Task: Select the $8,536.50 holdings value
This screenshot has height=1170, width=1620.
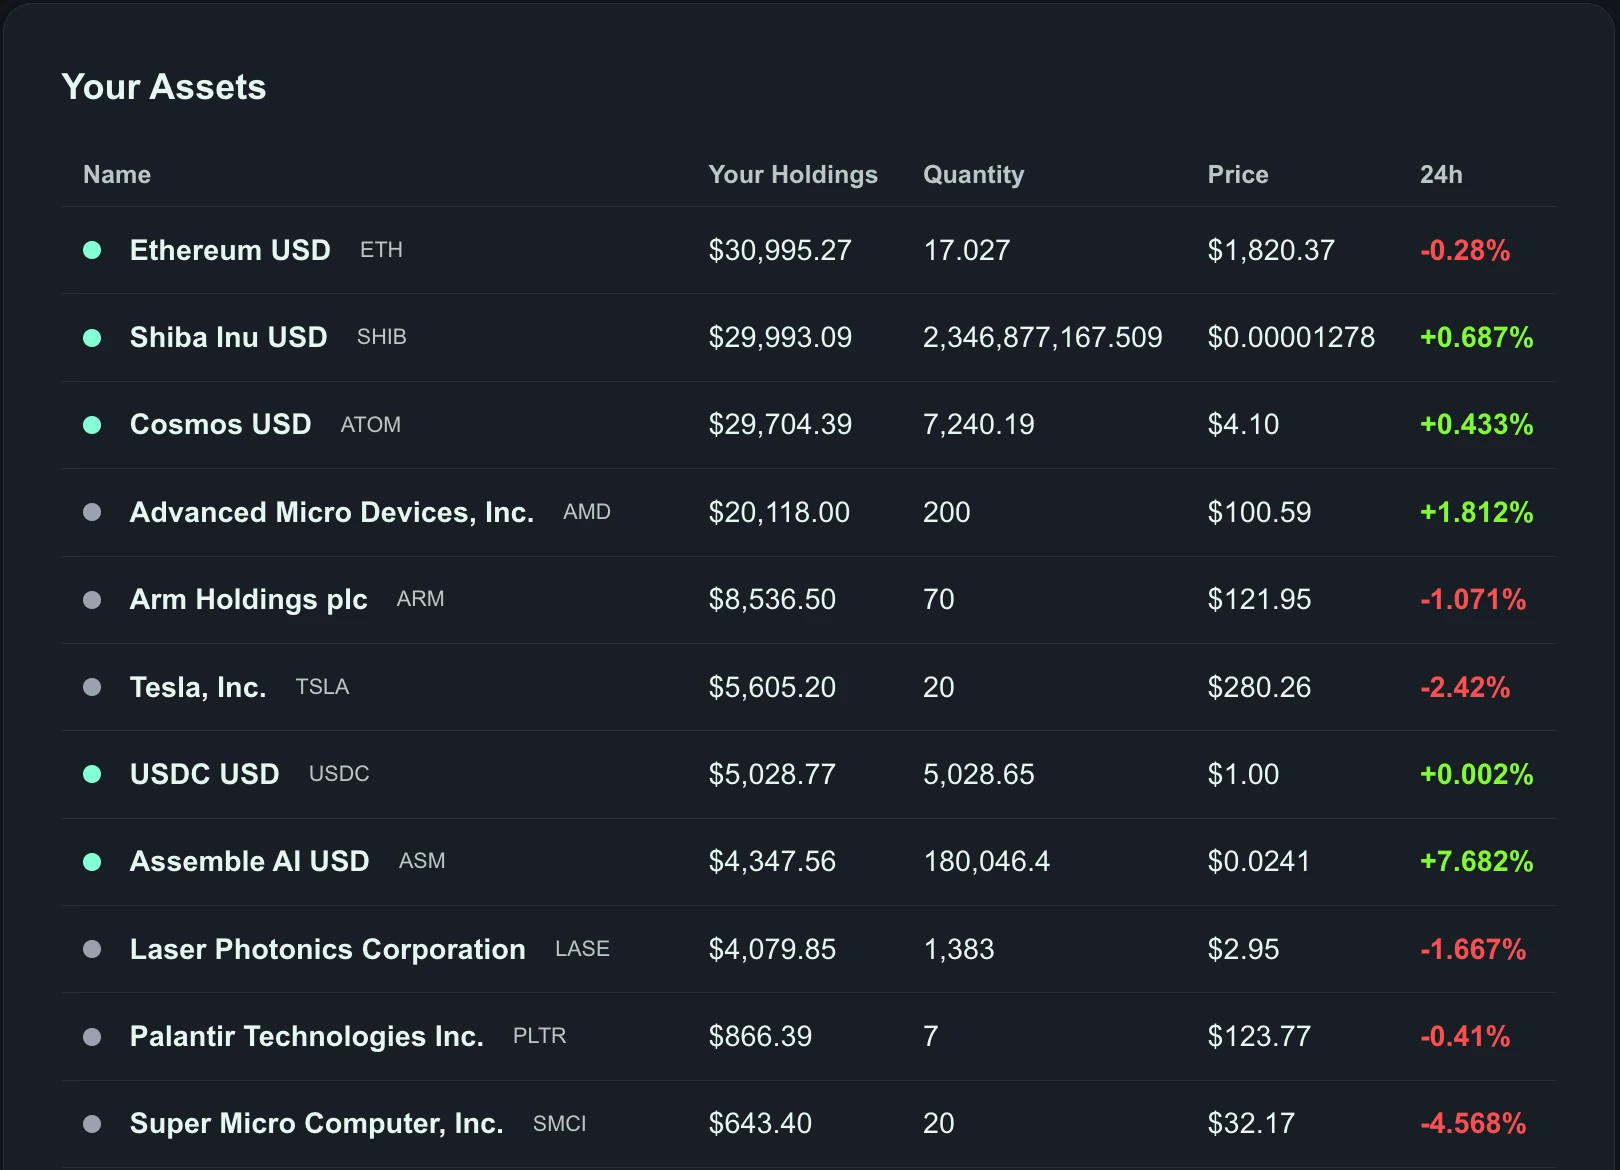Action: [x=772, y=600]
